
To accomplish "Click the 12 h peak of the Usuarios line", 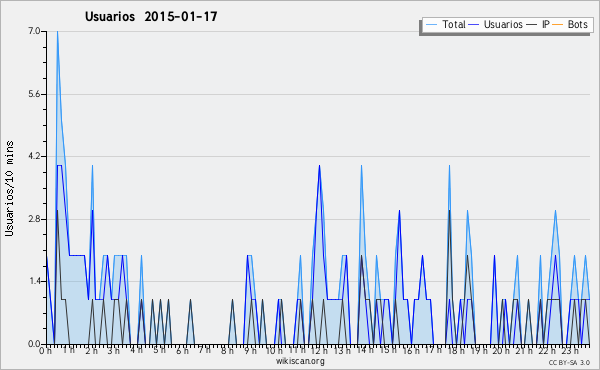I will (x=319, y=166).
